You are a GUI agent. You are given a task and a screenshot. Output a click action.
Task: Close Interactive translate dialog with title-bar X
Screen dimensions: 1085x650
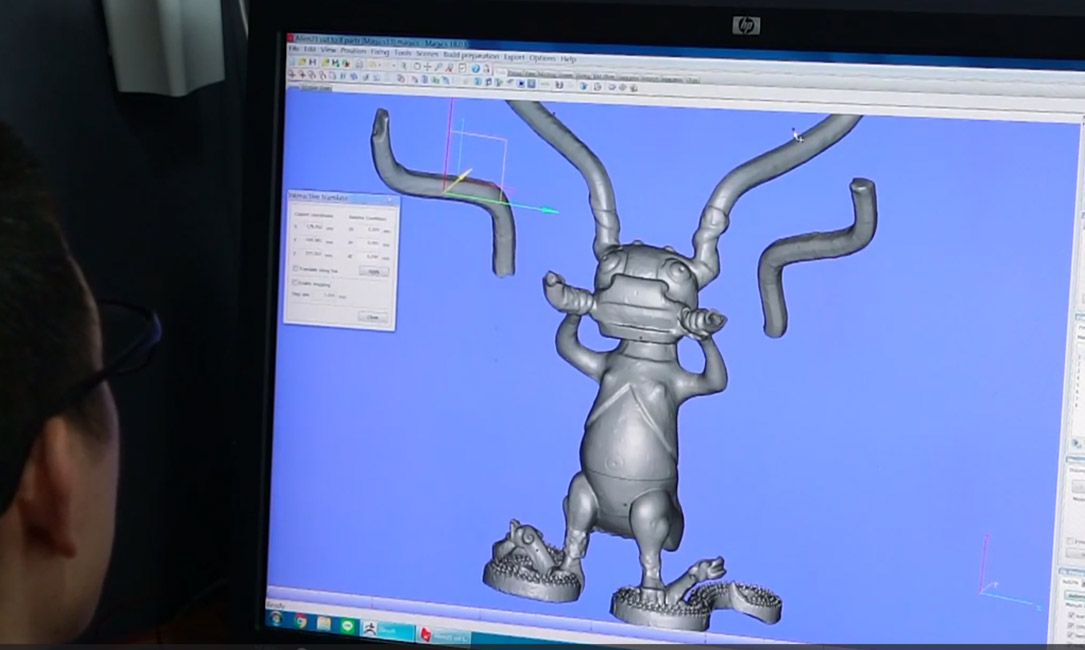click(x=391, y=200)
